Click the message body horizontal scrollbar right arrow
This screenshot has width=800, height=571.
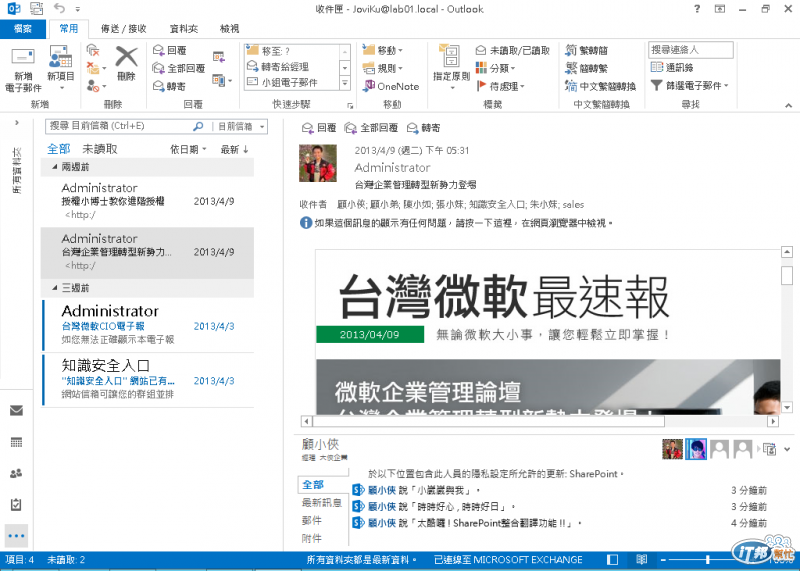pyautogui.click(x=773, y=421)
